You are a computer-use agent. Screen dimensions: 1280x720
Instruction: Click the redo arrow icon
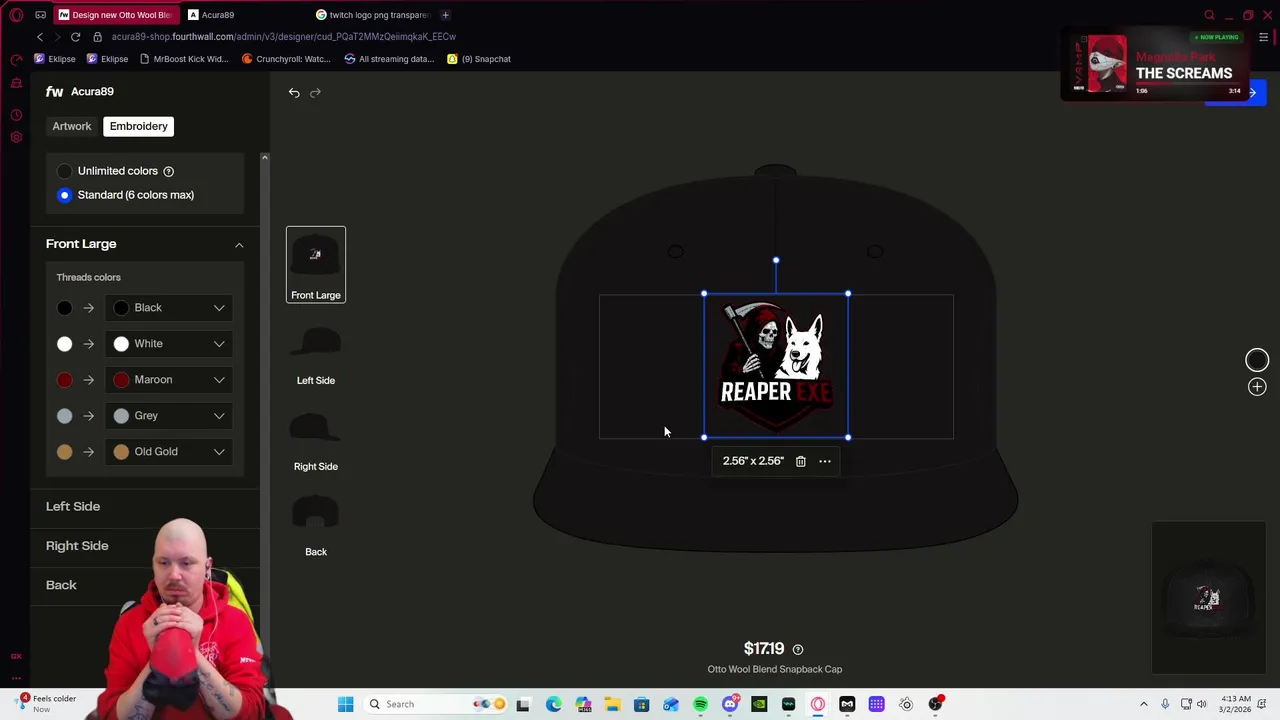point(315,92)
